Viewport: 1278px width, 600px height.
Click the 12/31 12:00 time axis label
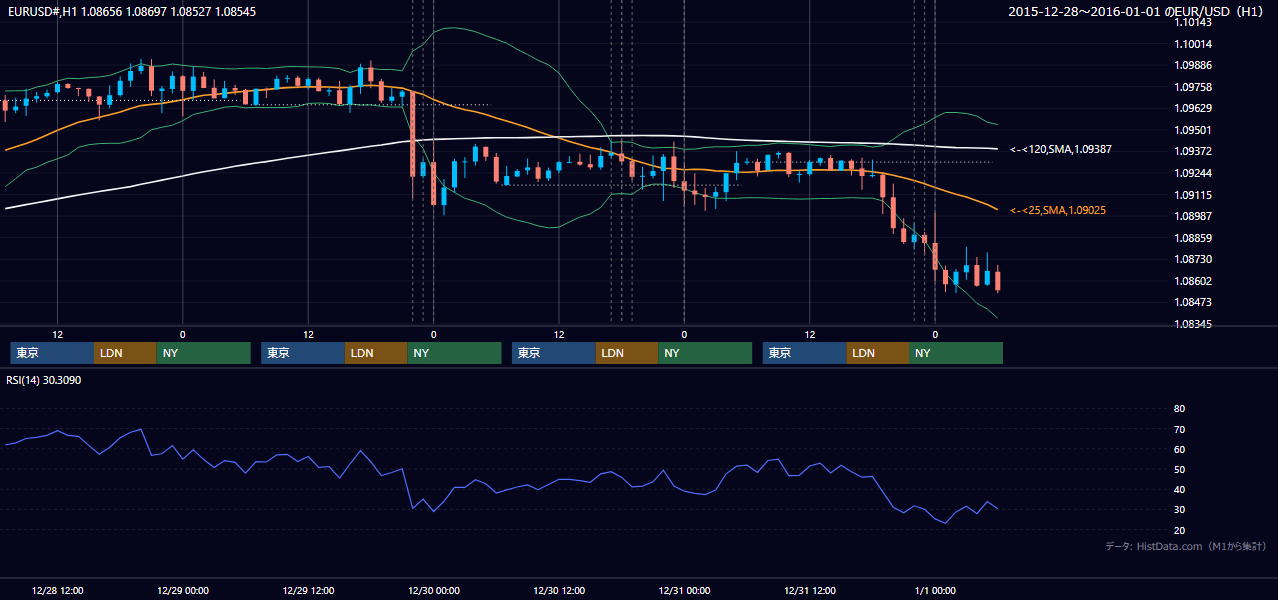(810, 590)
